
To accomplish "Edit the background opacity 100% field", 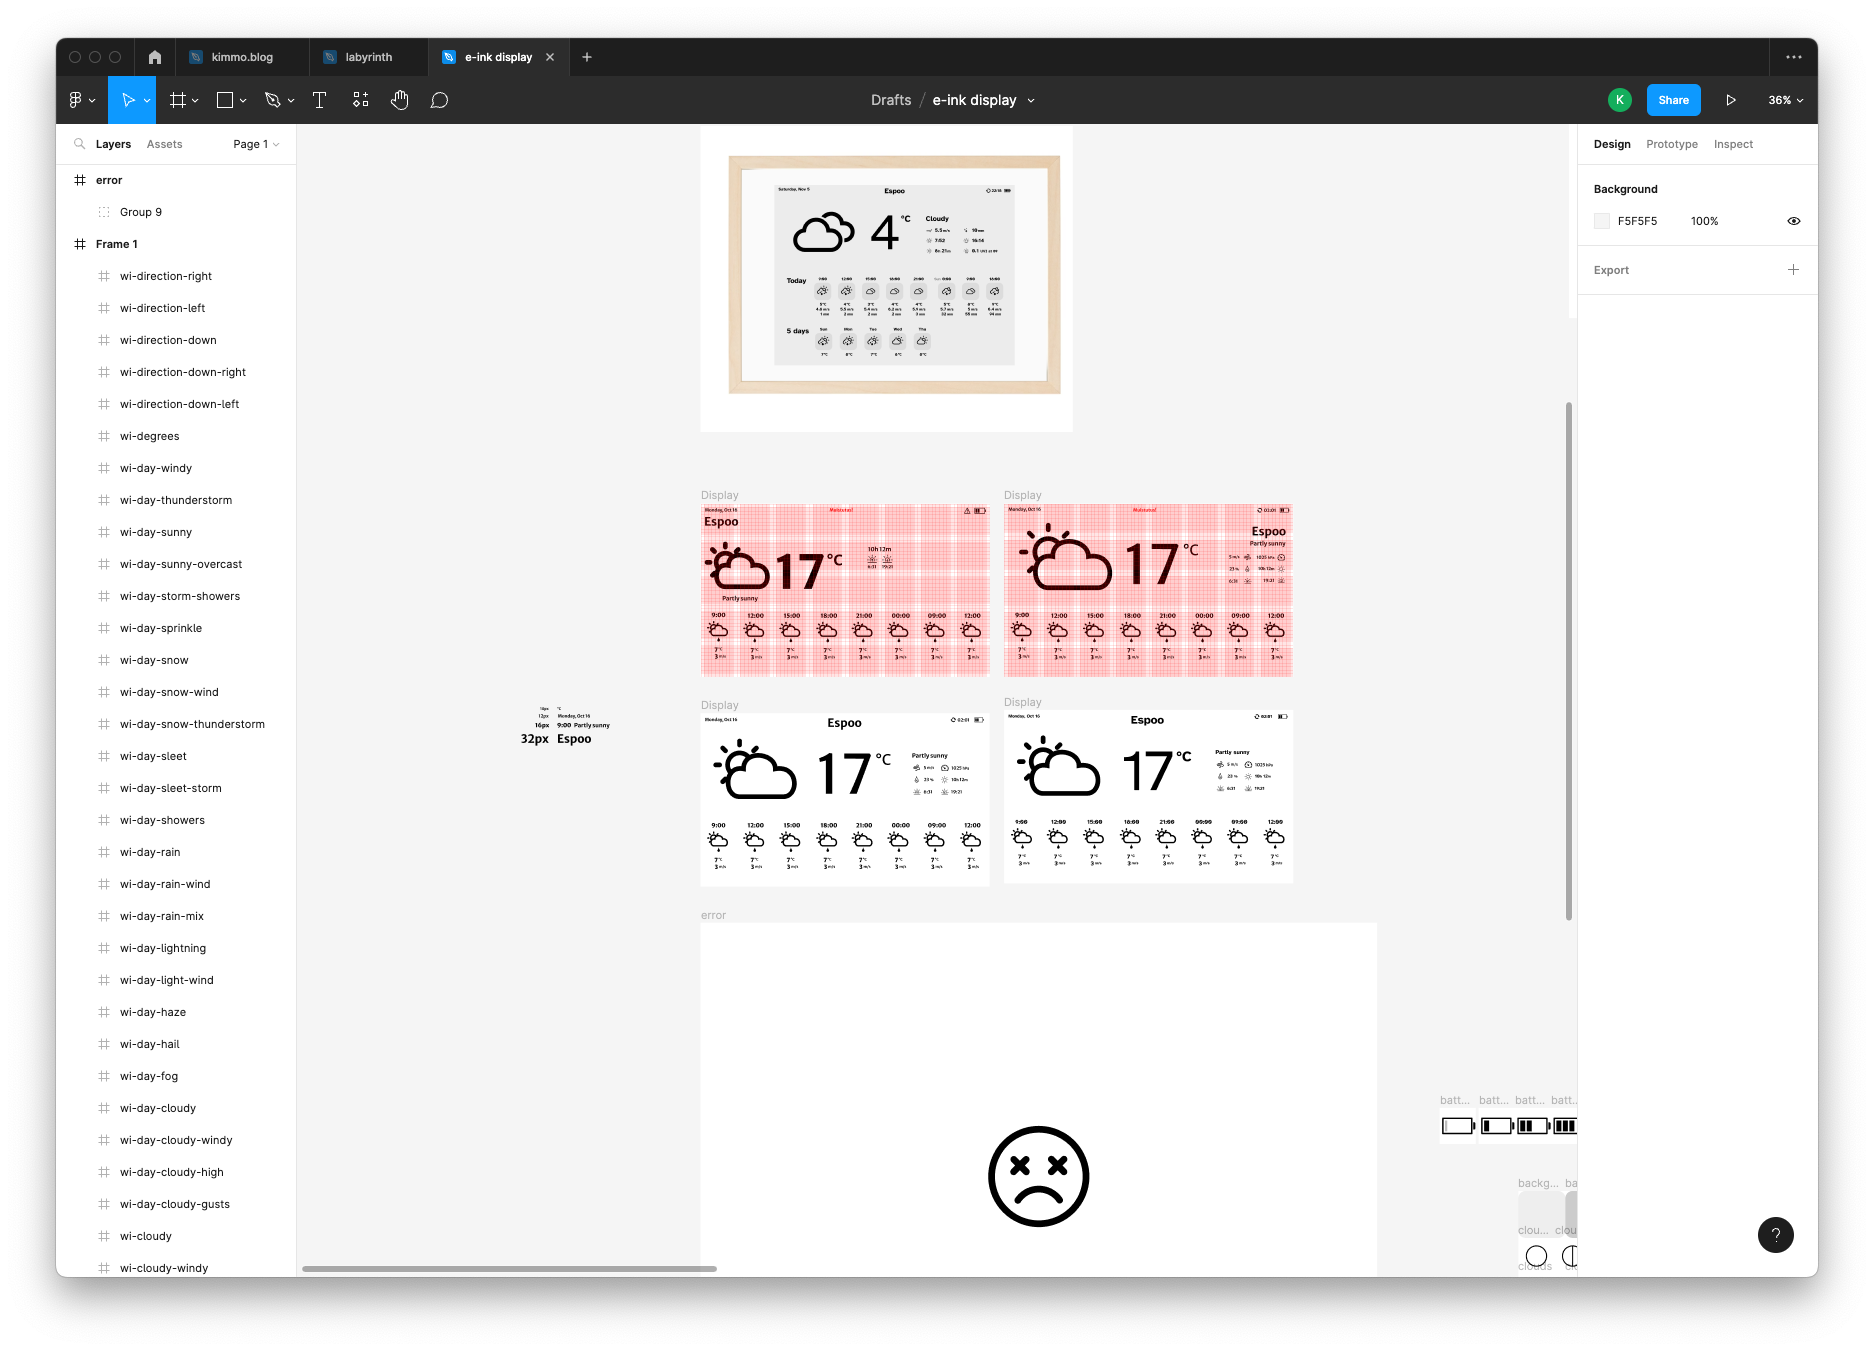I will click(1704, 221).
